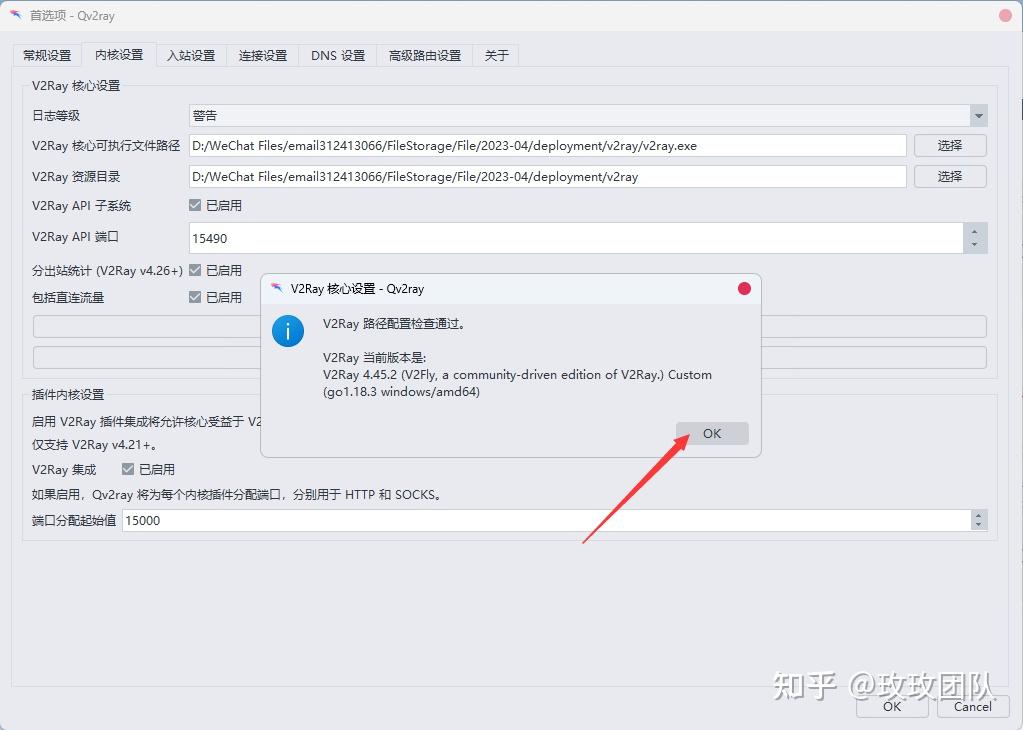The width and height of the screenshot is (1023, 730).
Task: Close the V2Ray core settings dialog with the red dot
Action: [x=744, y=289]
